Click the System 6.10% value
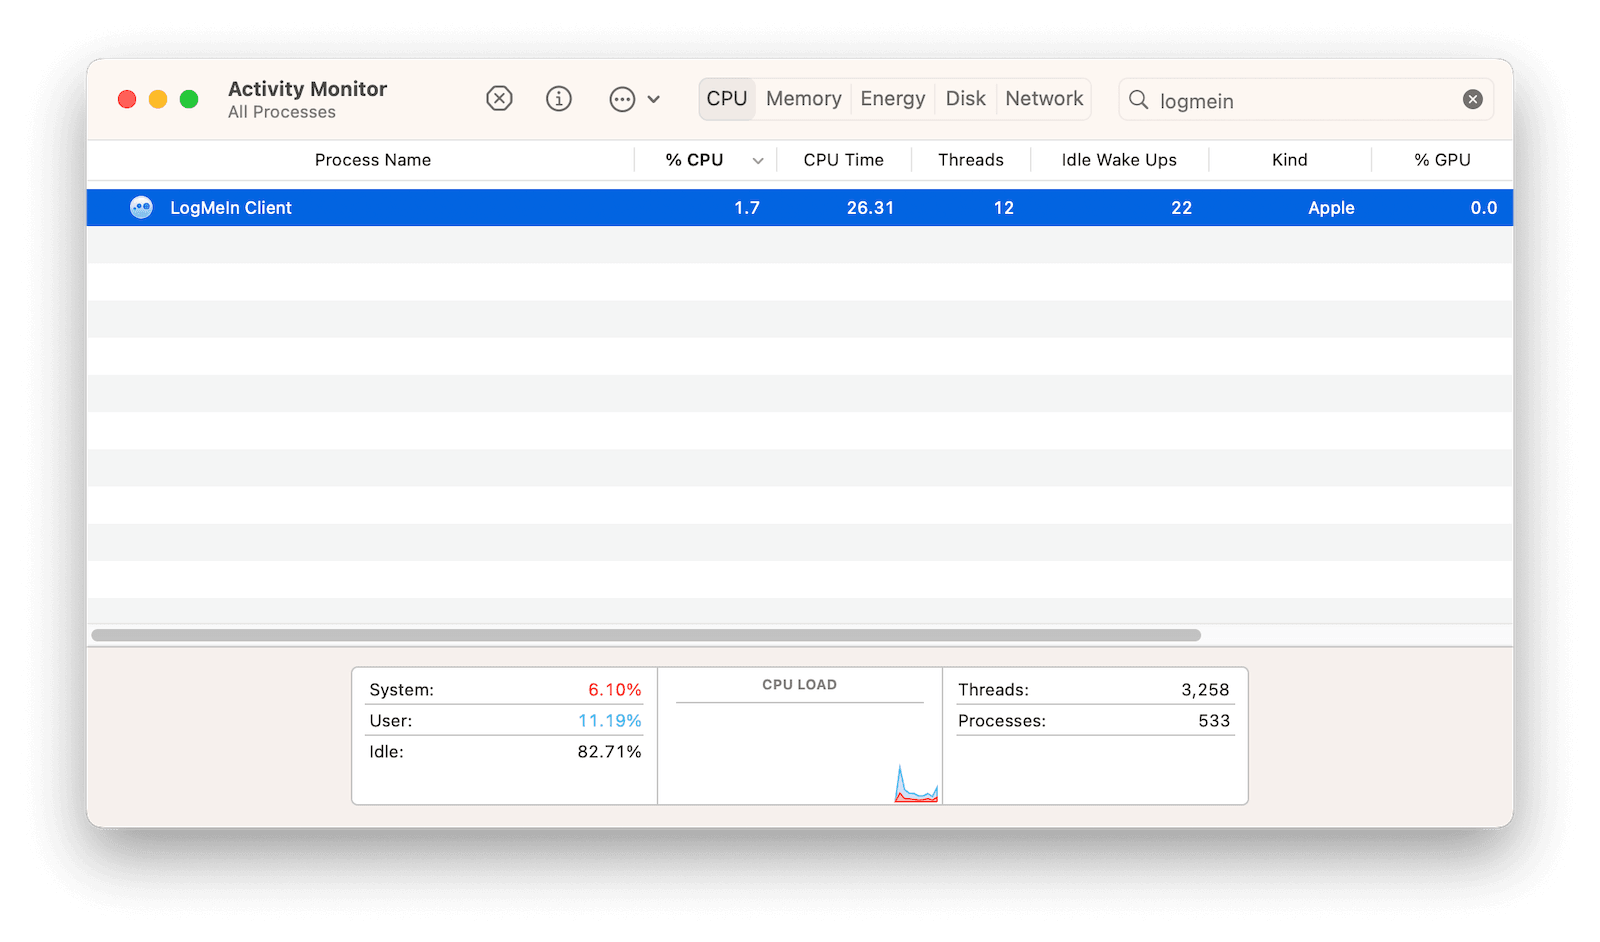1600x942 pixels. click(x=615, y=690)
